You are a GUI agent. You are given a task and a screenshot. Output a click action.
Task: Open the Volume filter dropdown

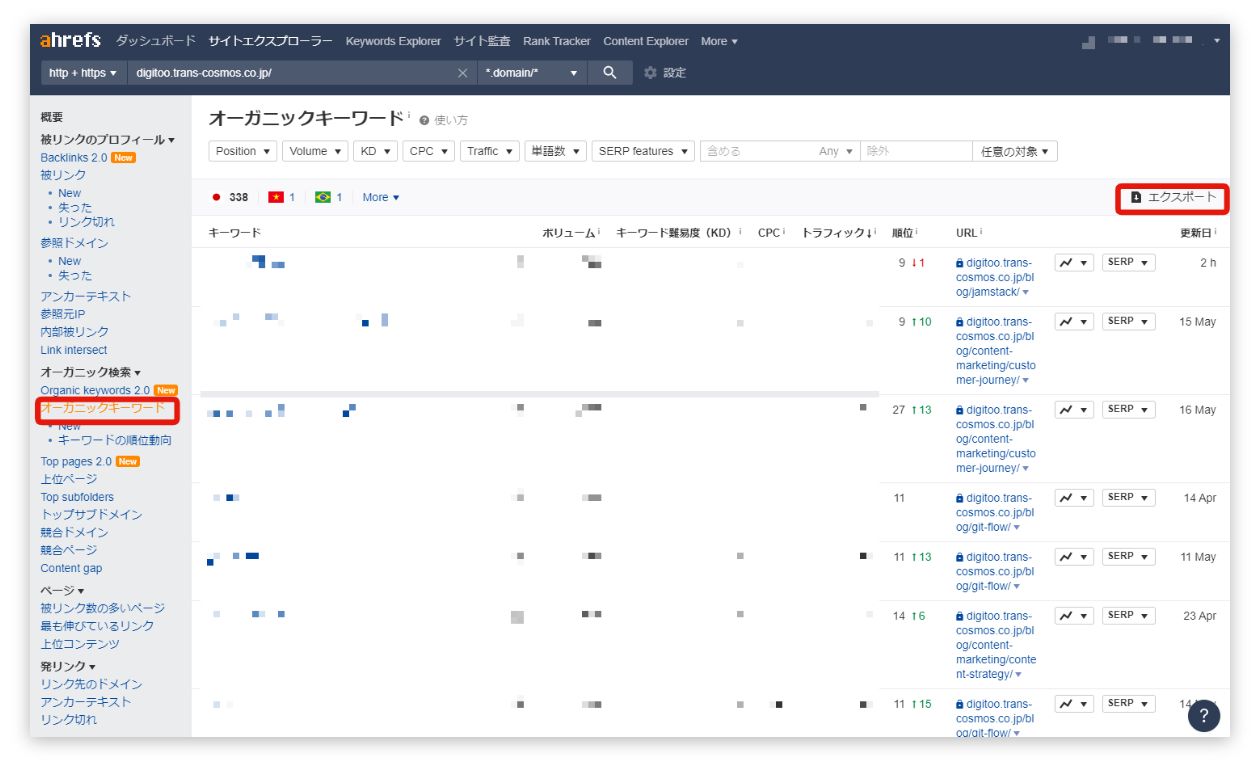[315, 152]
